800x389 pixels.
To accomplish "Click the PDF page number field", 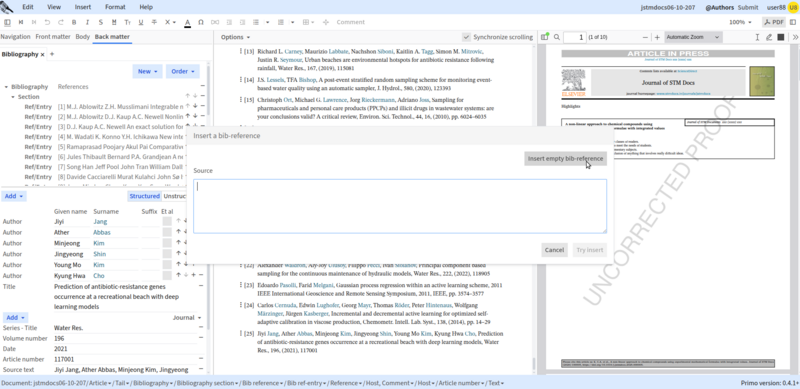I will click(575, 37).
